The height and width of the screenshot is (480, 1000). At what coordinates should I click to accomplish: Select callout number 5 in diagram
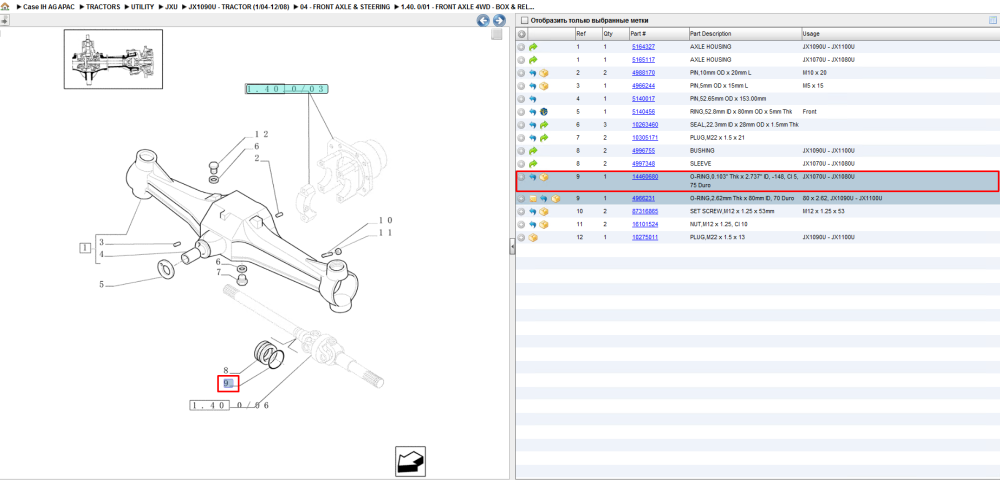tap(101, 284)
